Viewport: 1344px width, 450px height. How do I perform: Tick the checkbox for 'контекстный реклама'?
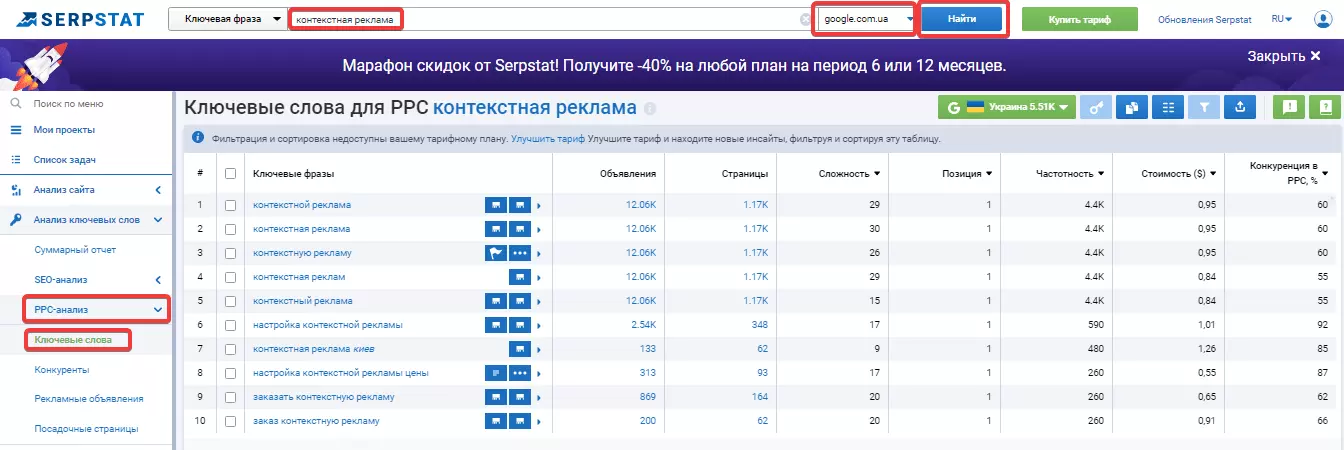[231, 301]
